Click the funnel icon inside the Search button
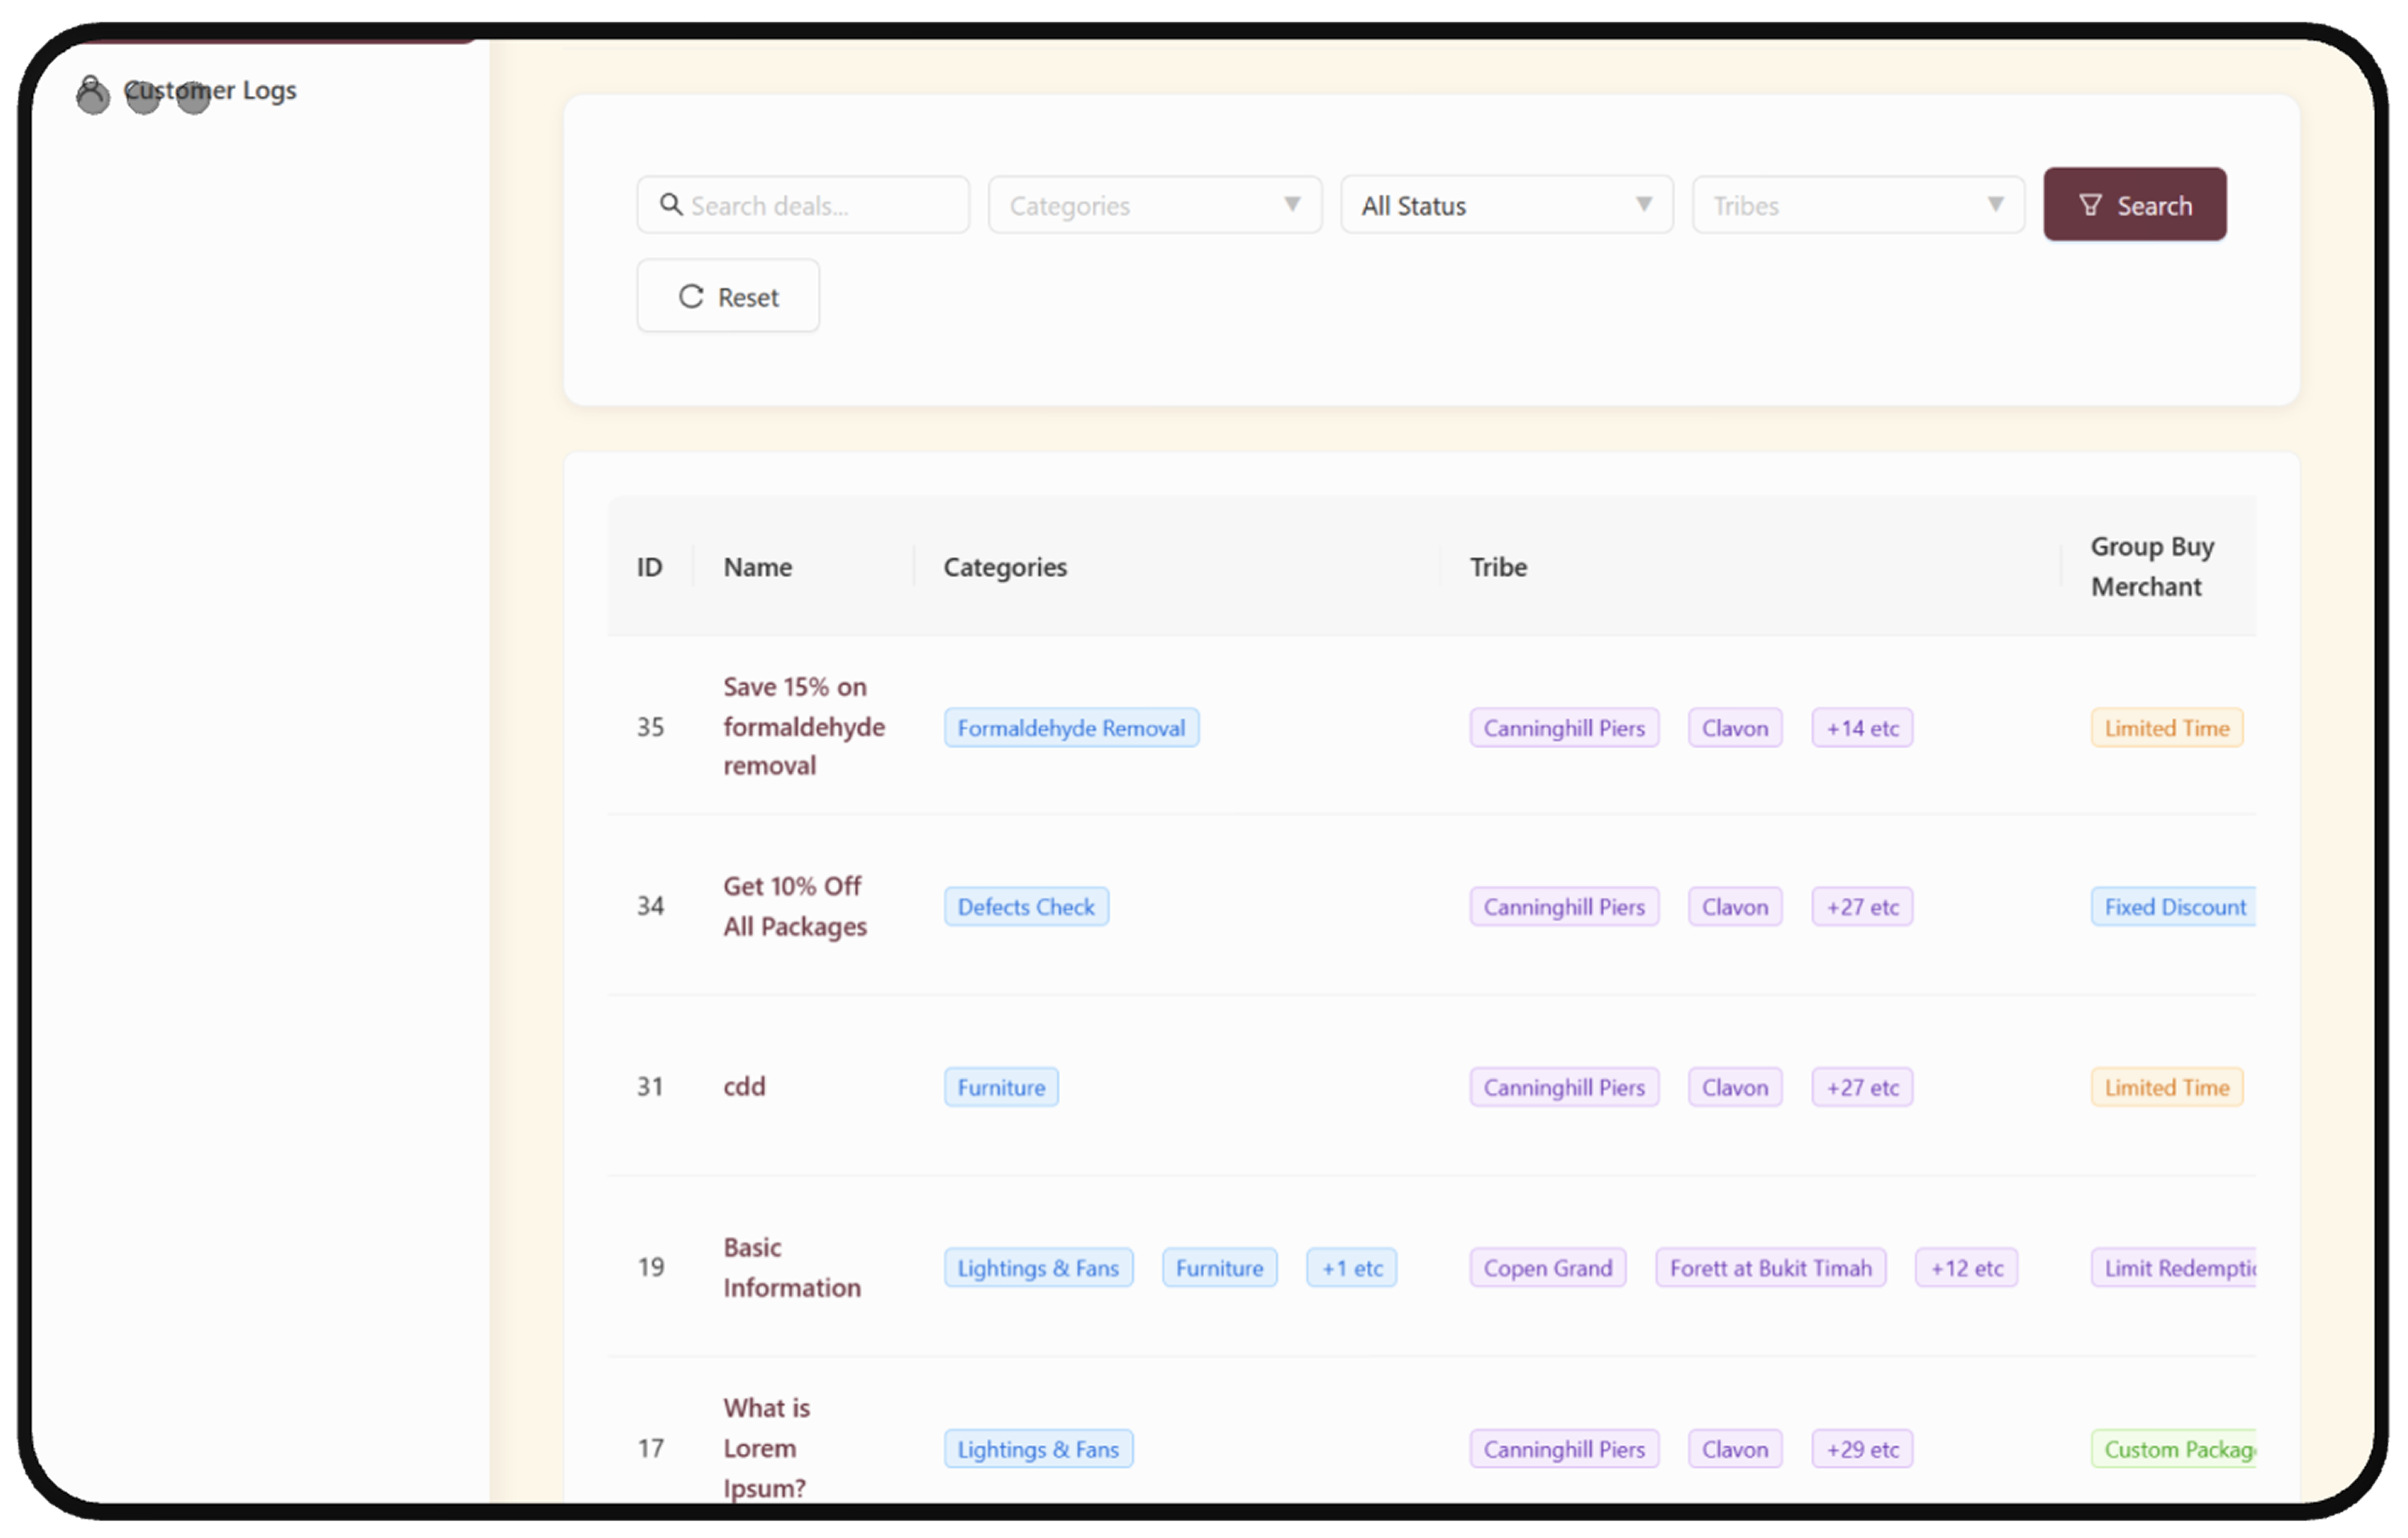Screen dimensions: 2408x1538 (x=2091, y=205)
